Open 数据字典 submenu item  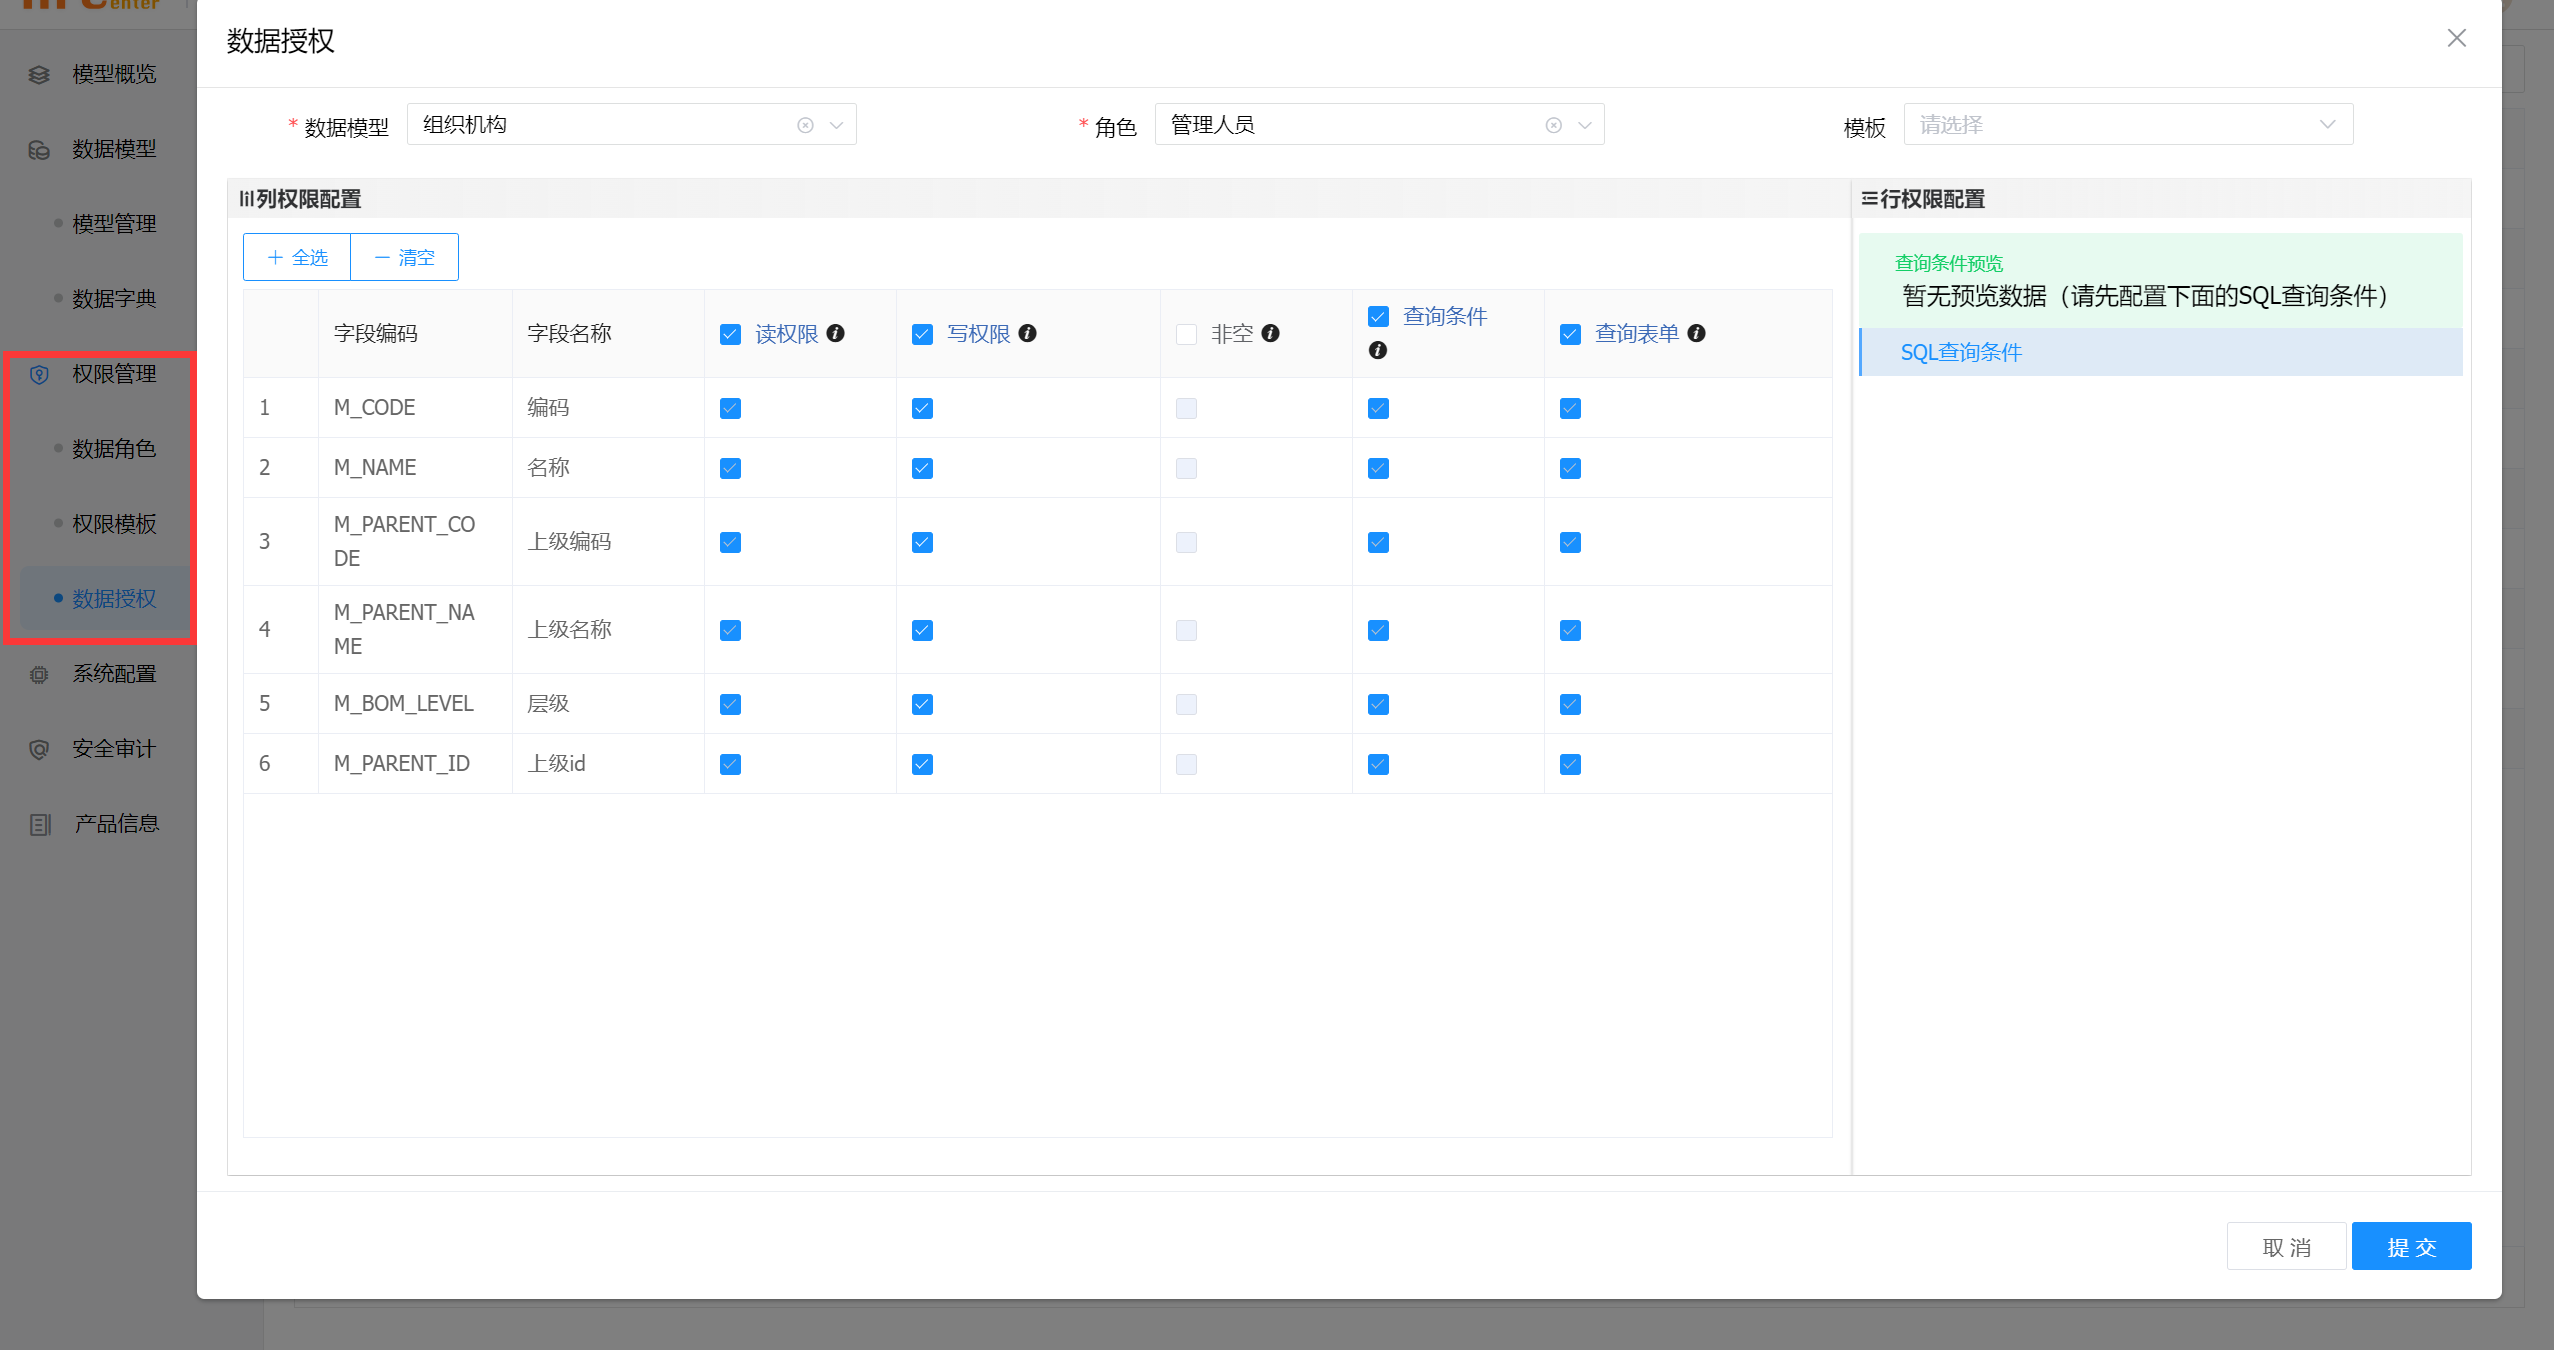pos(114,299)
